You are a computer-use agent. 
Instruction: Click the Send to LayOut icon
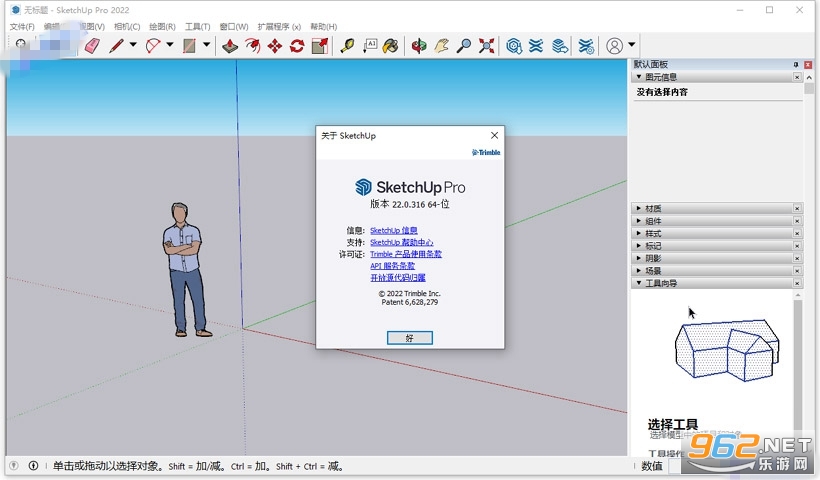tap(560, 46)
